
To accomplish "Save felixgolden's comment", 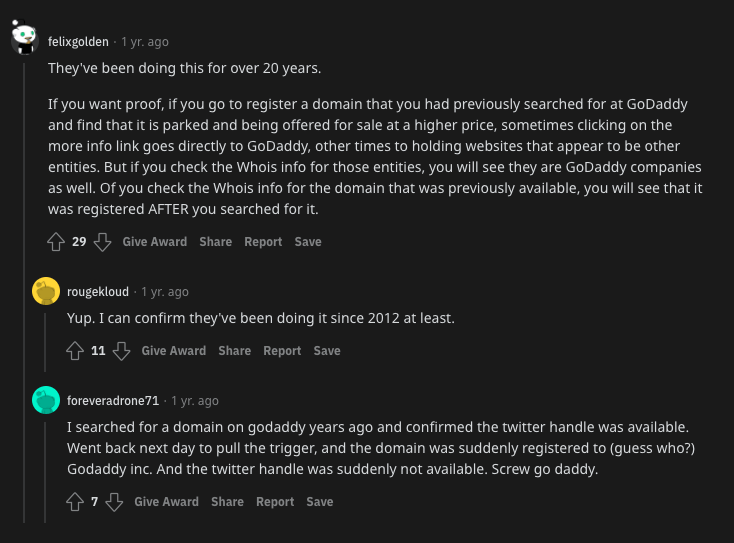I will [308, 242].
